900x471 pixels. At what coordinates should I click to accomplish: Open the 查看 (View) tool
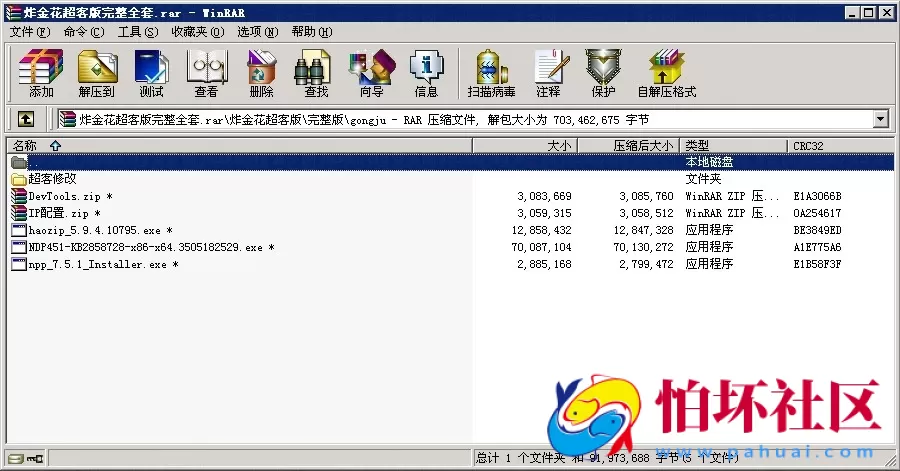pyautogui.click(x=206, y=73)
